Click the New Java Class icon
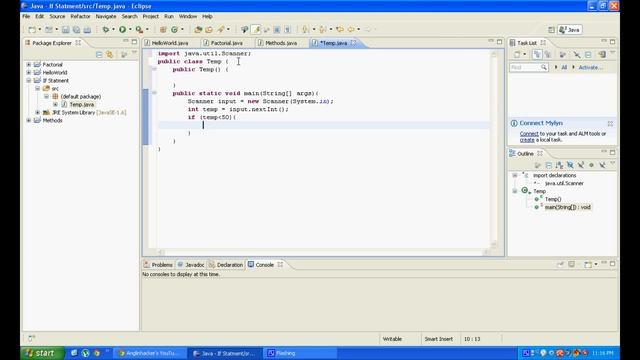 click(175, 29)
